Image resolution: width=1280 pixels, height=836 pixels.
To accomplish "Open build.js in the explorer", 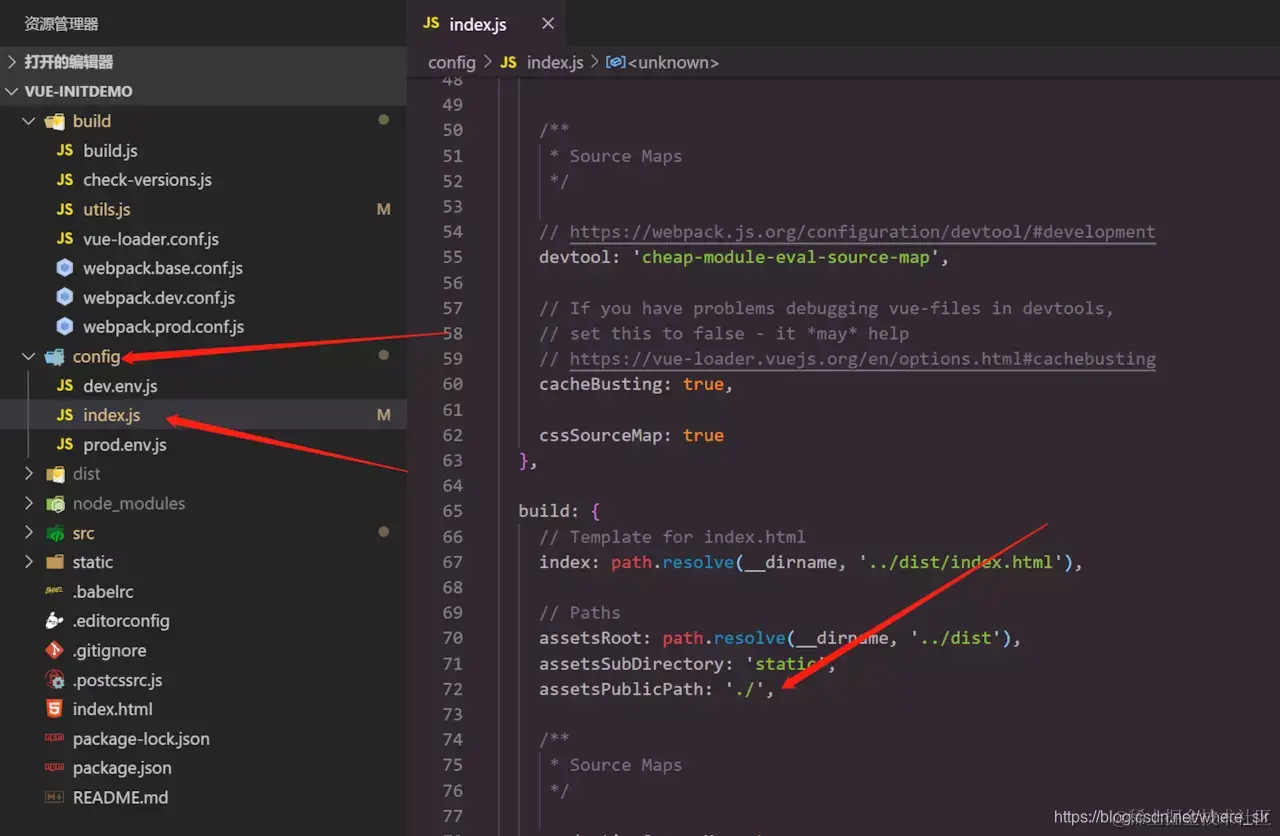I will point(111,151).
